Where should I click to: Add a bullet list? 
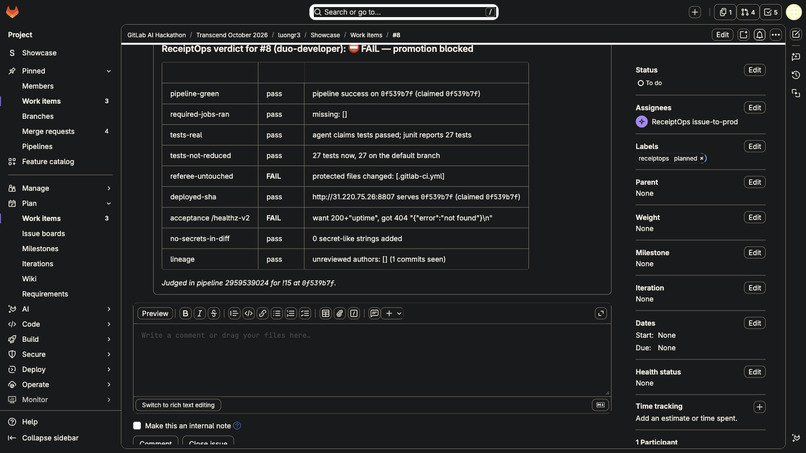click(x=277, y=313)
